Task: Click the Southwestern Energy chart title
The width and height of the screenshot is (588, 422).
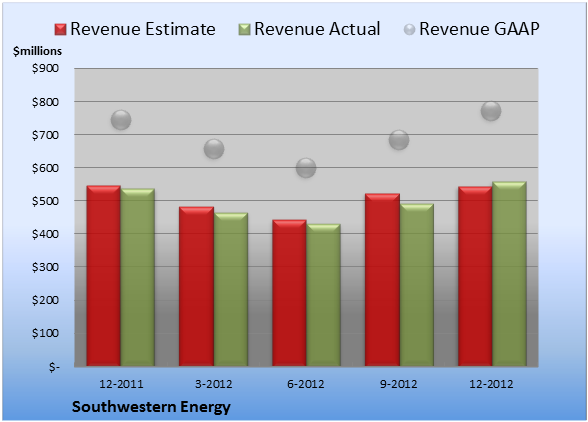Action: point(151,407)
